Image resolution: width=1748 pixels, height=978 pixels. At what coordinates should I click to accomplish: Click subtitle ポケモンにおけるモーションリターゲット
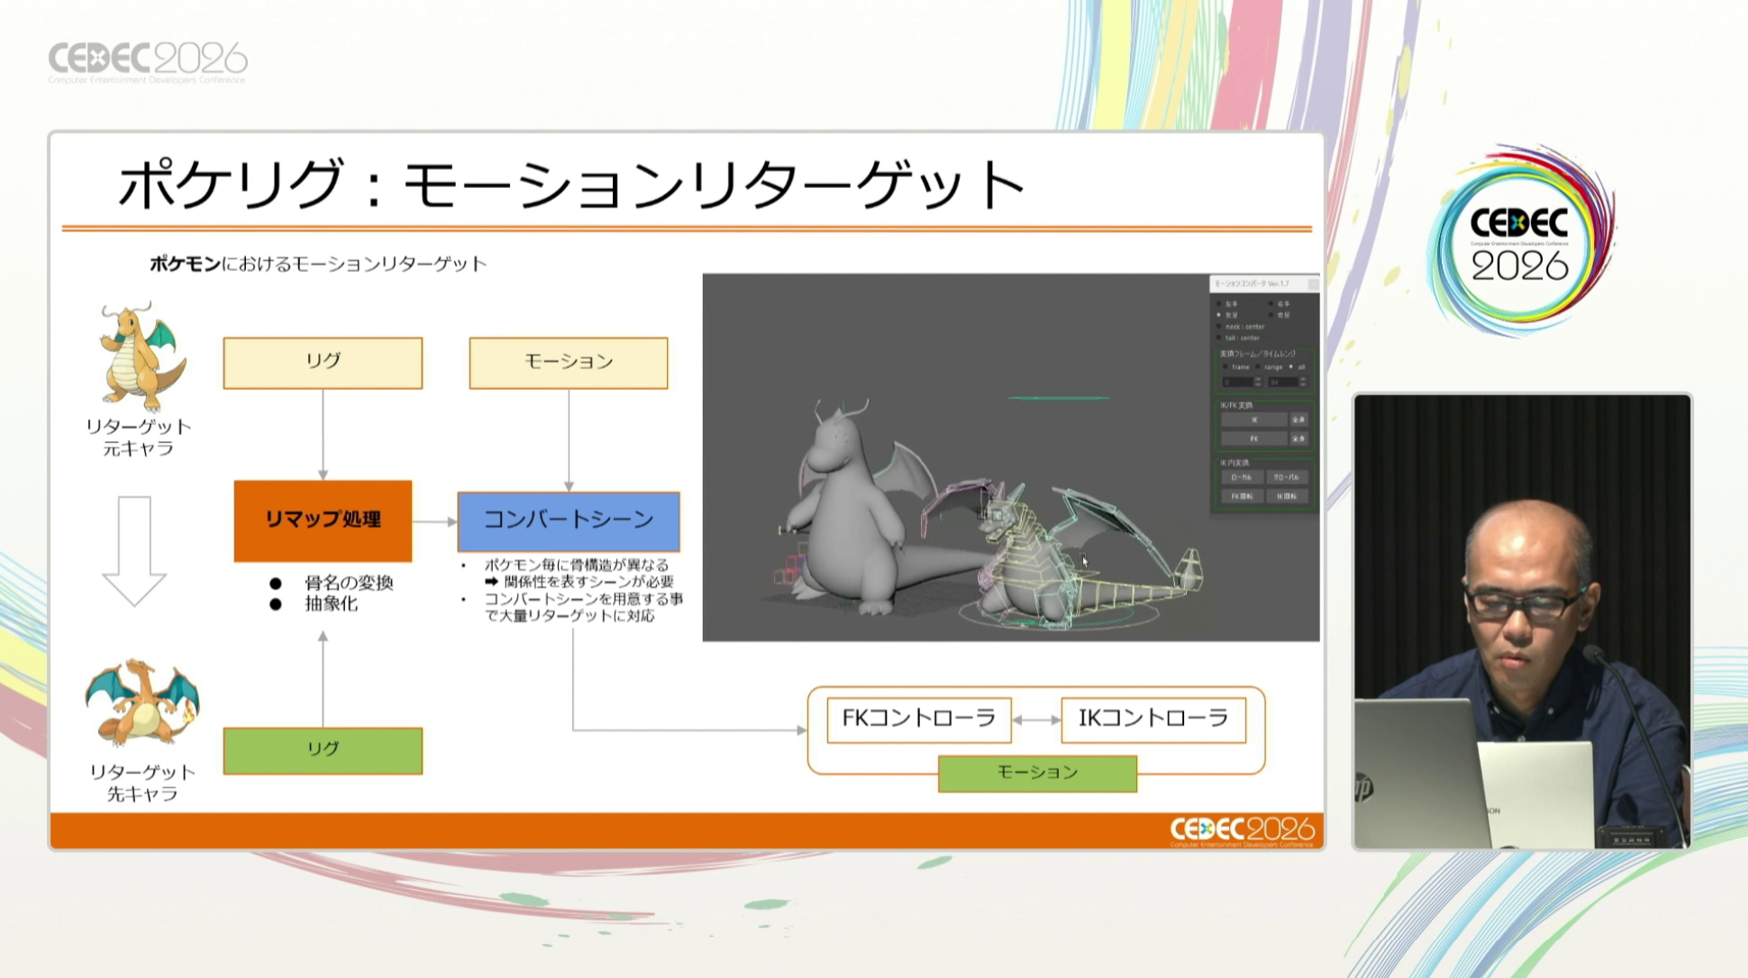click(318, 264)
